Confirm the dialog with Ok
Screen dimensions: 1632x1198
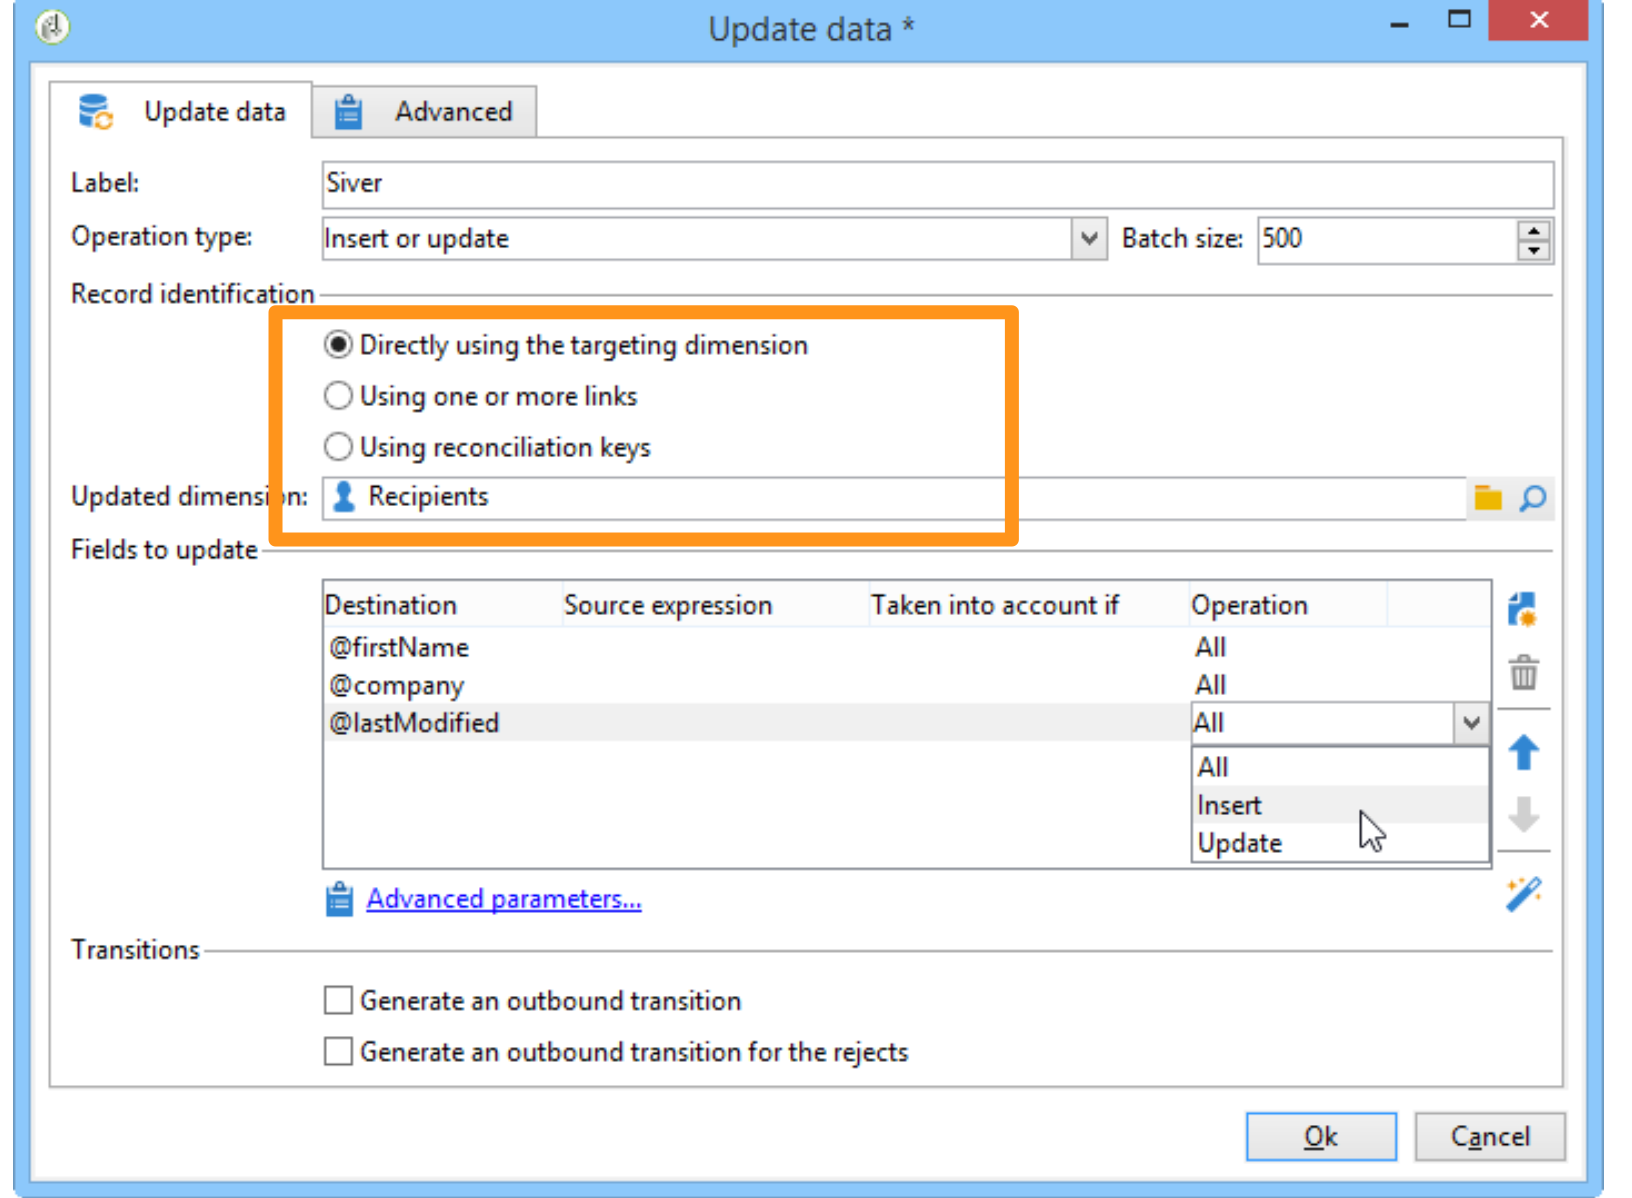point(1321,1136)
